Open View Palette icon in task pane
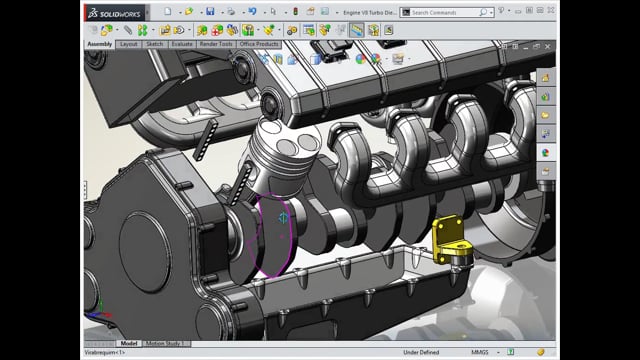 (x=546, y=133)
